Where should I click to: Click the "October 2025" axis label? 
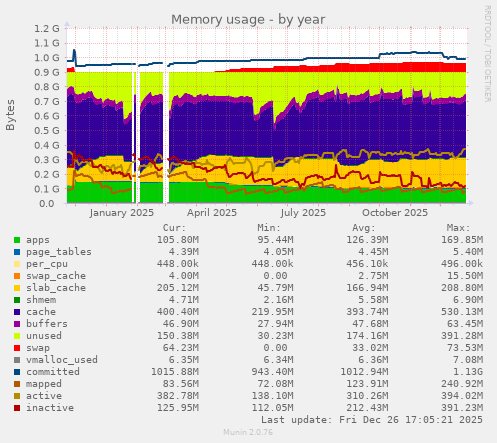click(x=395, y=213)
